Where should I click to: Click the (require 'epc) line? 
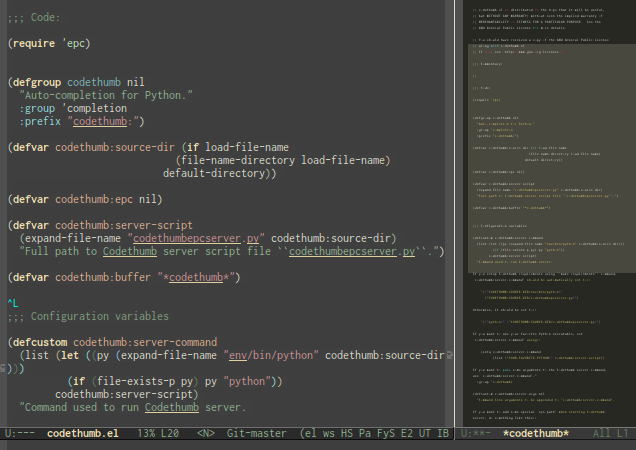[49, 43]
